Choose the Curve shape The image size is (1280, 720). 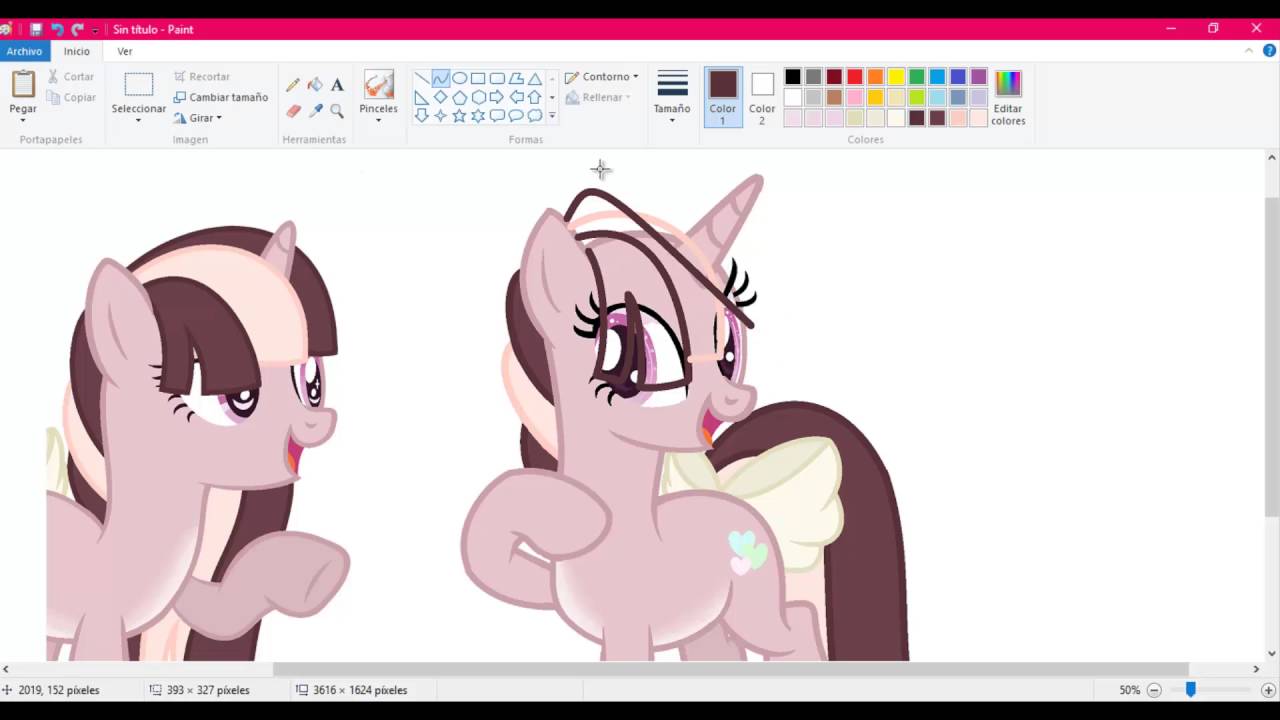coord(440,78)
